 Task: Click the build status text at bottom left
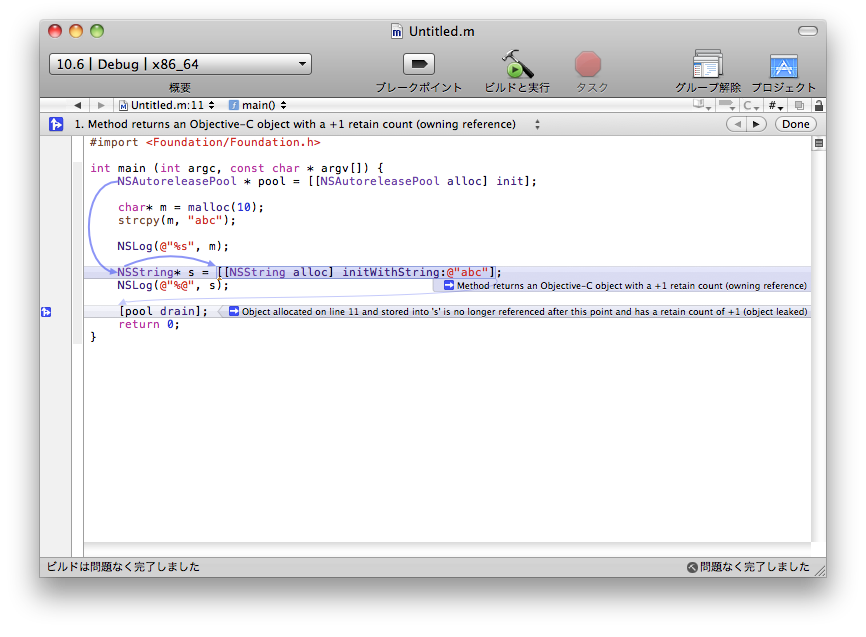tap(123, 567)
